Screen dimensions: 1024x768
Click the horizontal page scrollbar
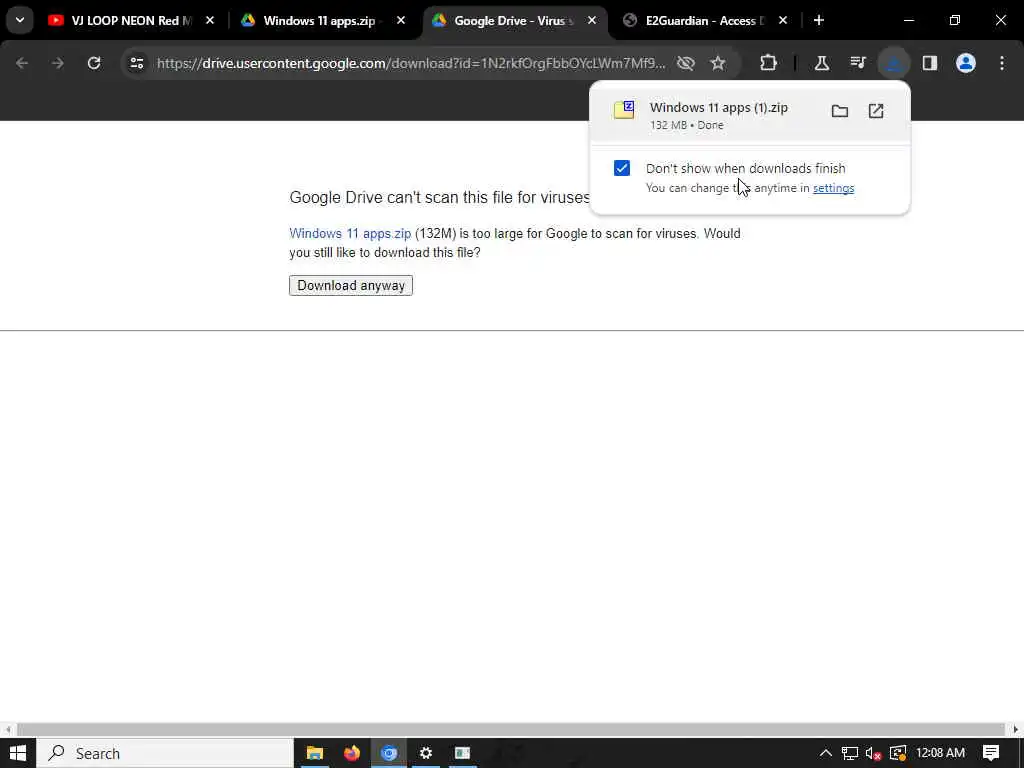(511, 729)
